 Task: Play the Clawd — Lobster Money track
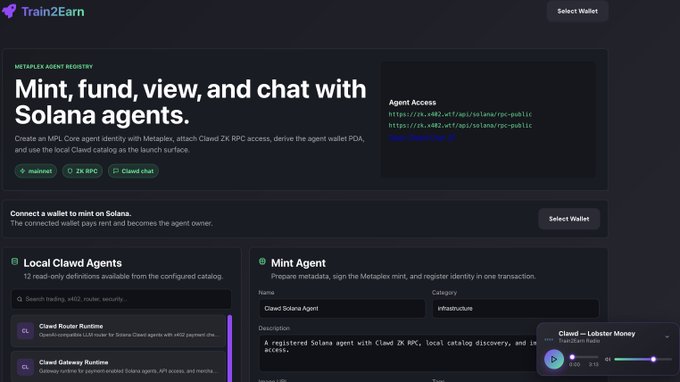click(554, 359)
